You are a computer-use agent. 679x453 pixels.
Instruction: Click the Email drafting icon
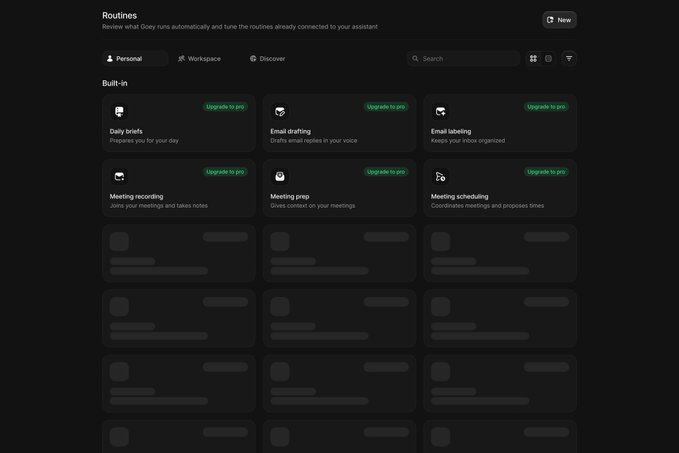280,112
